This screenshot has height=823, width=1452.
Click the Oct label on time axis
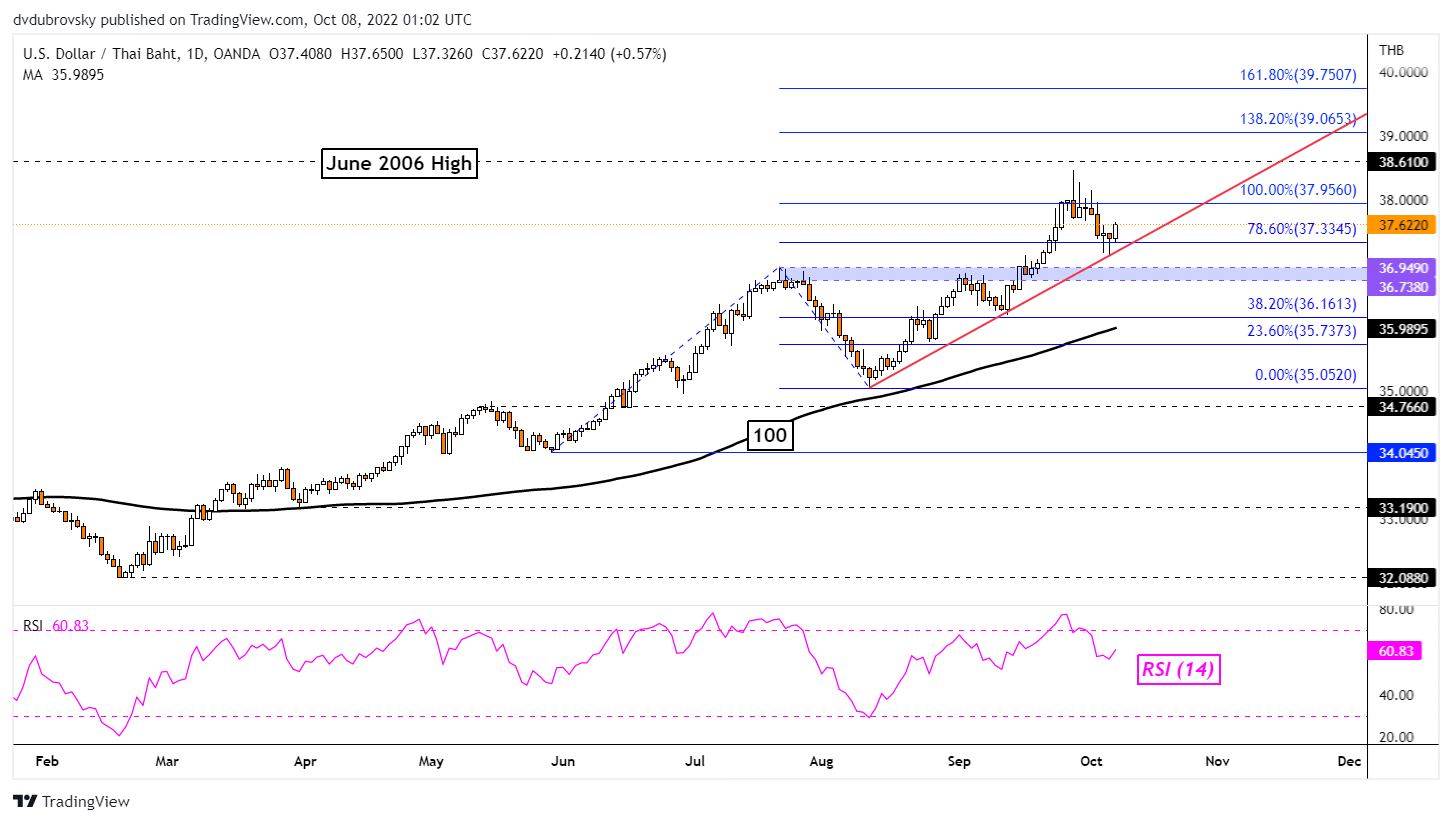coord(1091,761)
